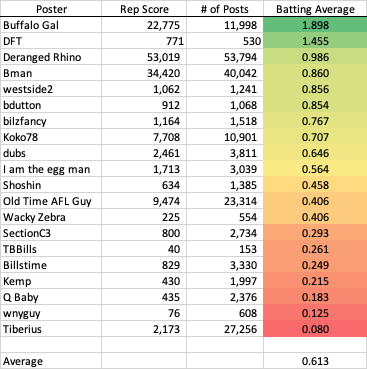Select the Bman poster cell
Viewport: 367px width, 369px height.
pyautogui.click(x=51, y=73)
